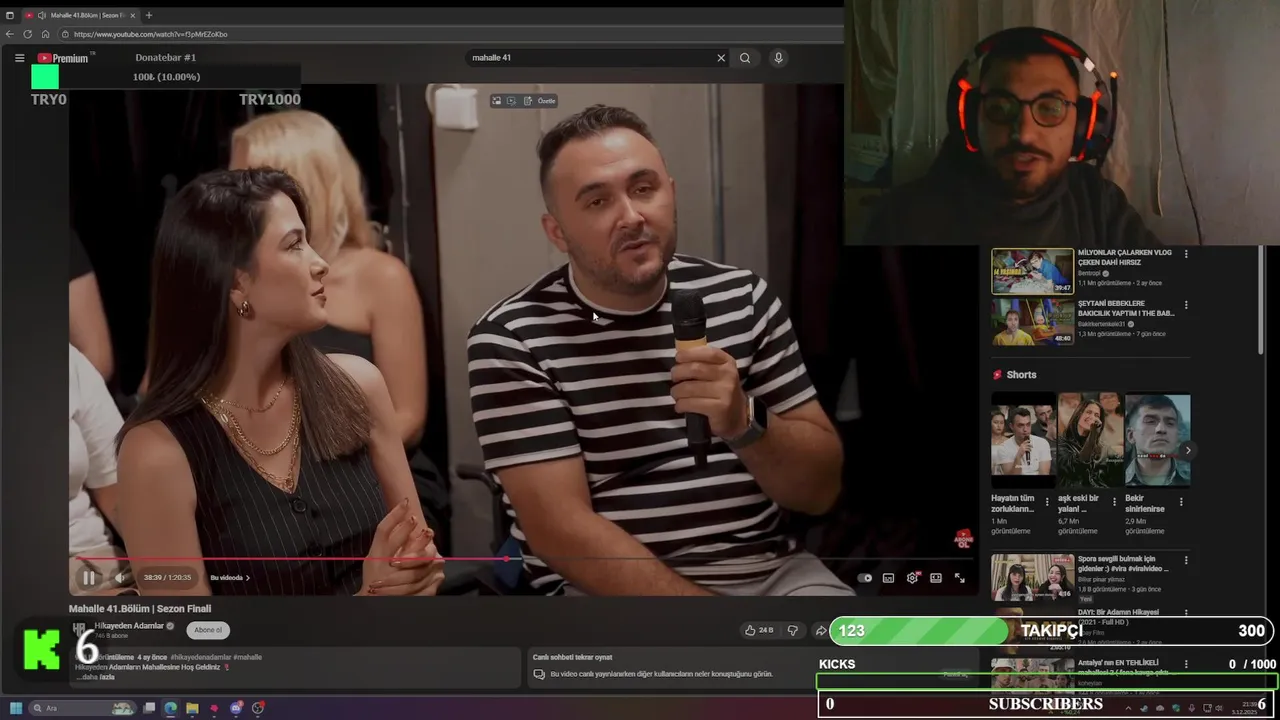Mute the tab via speaker icon

point(42,15)
